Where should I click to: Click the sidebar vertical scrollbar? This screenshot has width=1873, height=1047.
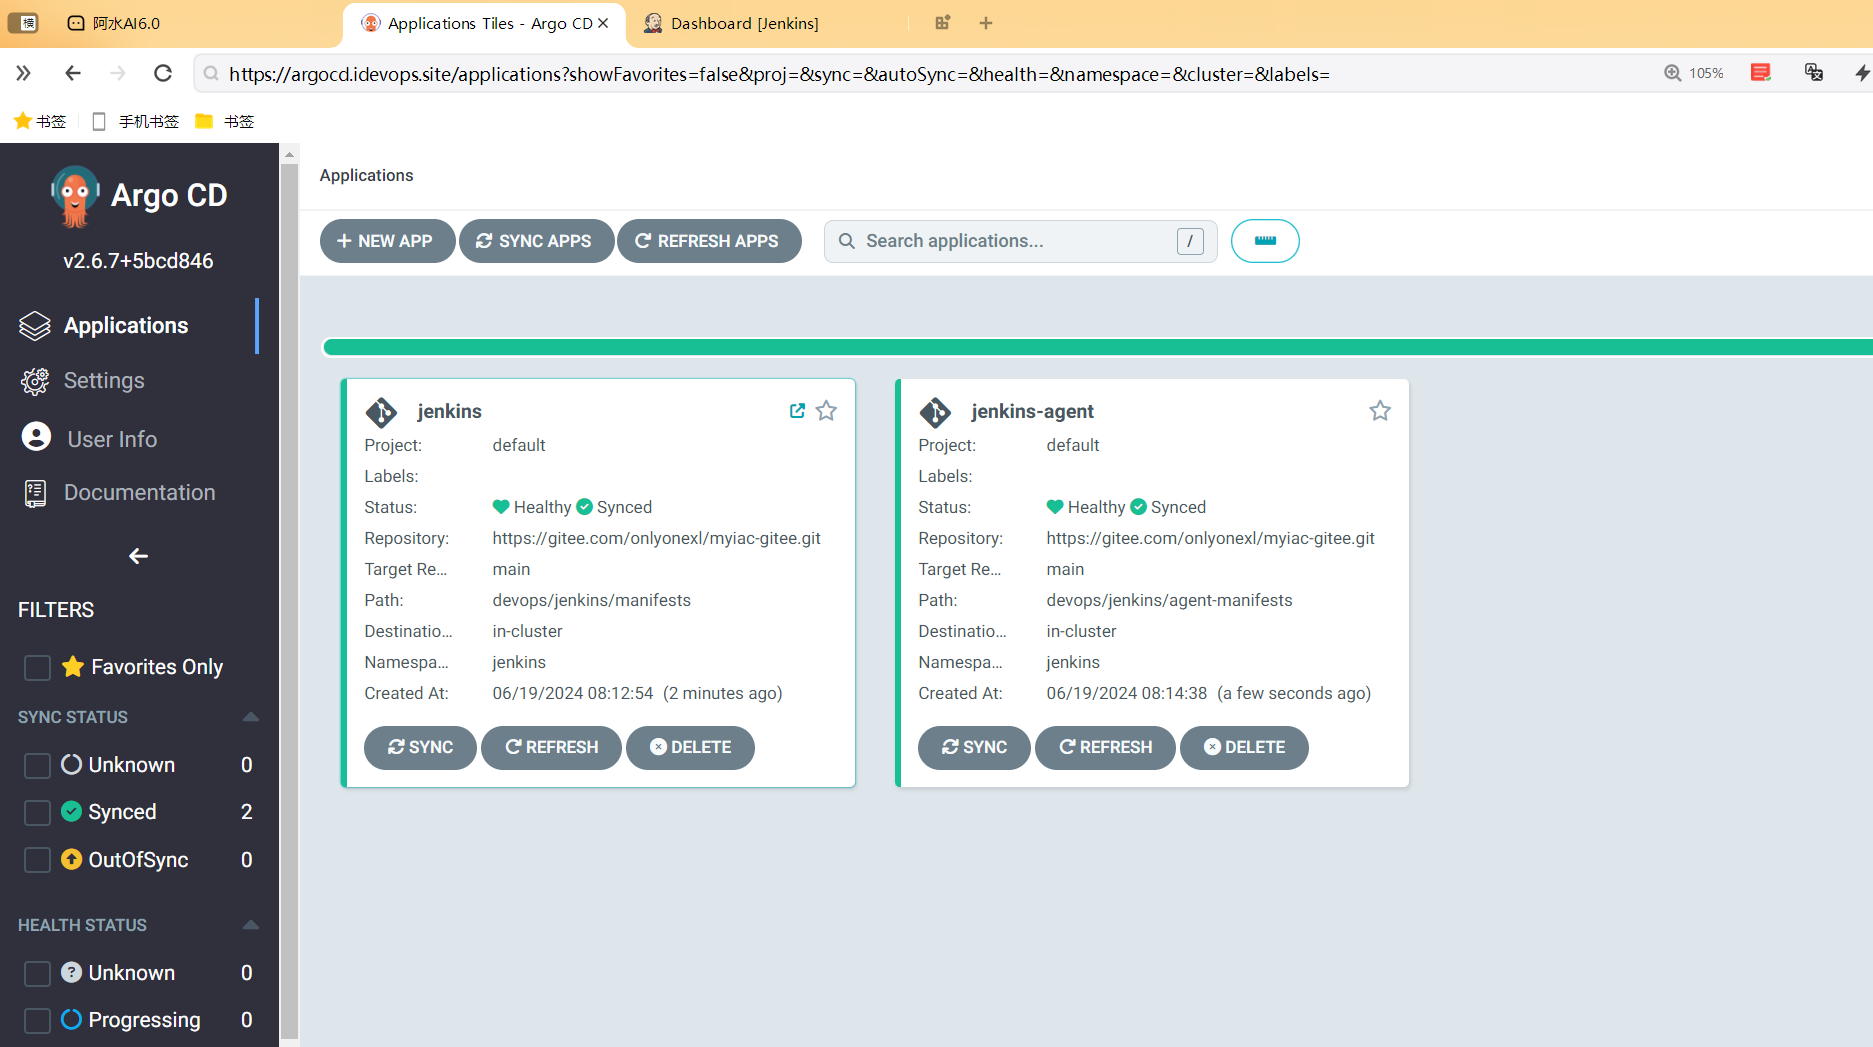coord(289,600)
